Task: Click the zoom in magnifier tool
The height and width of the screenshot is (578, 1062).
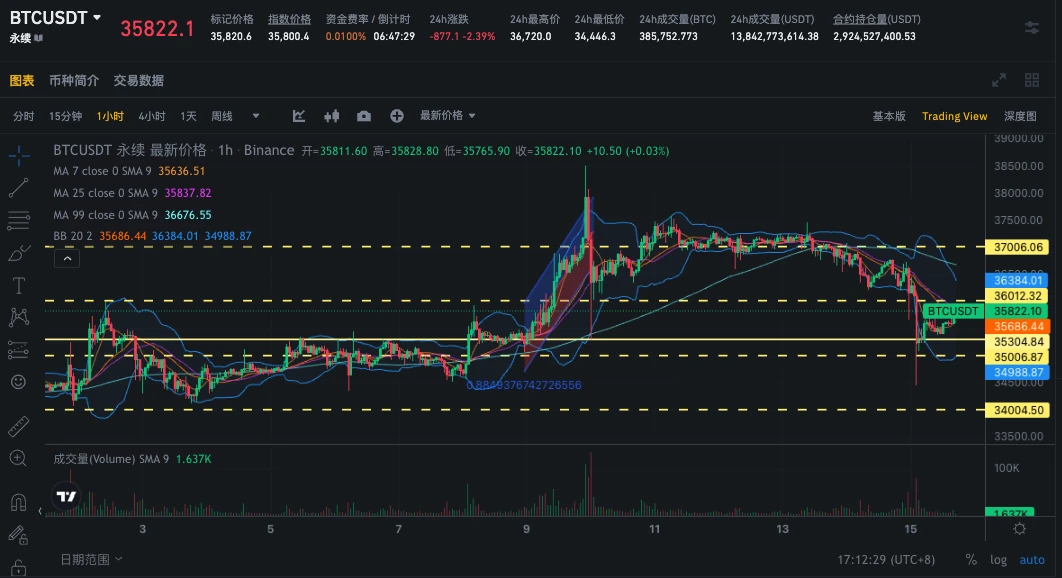Action: [18, 458]
